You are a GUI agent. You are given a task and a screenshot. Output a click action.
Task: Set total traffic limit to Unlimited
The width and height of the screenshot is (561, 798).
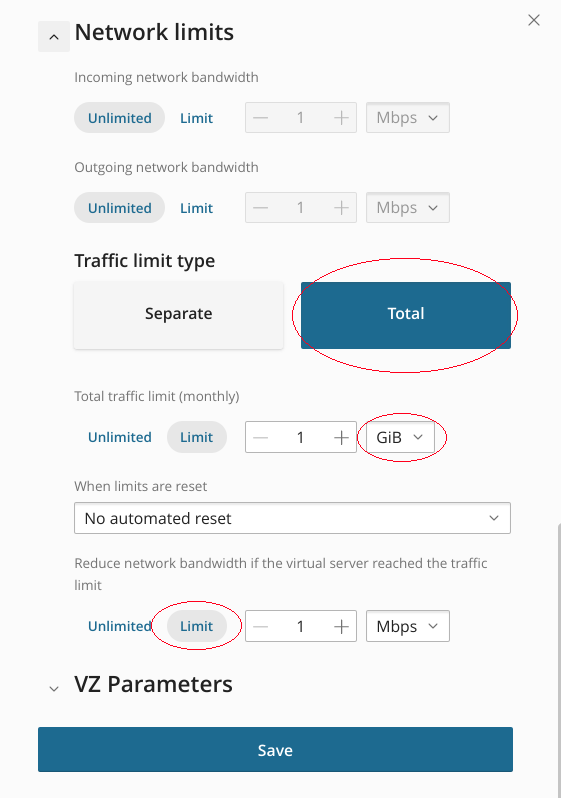click(120, 437)
